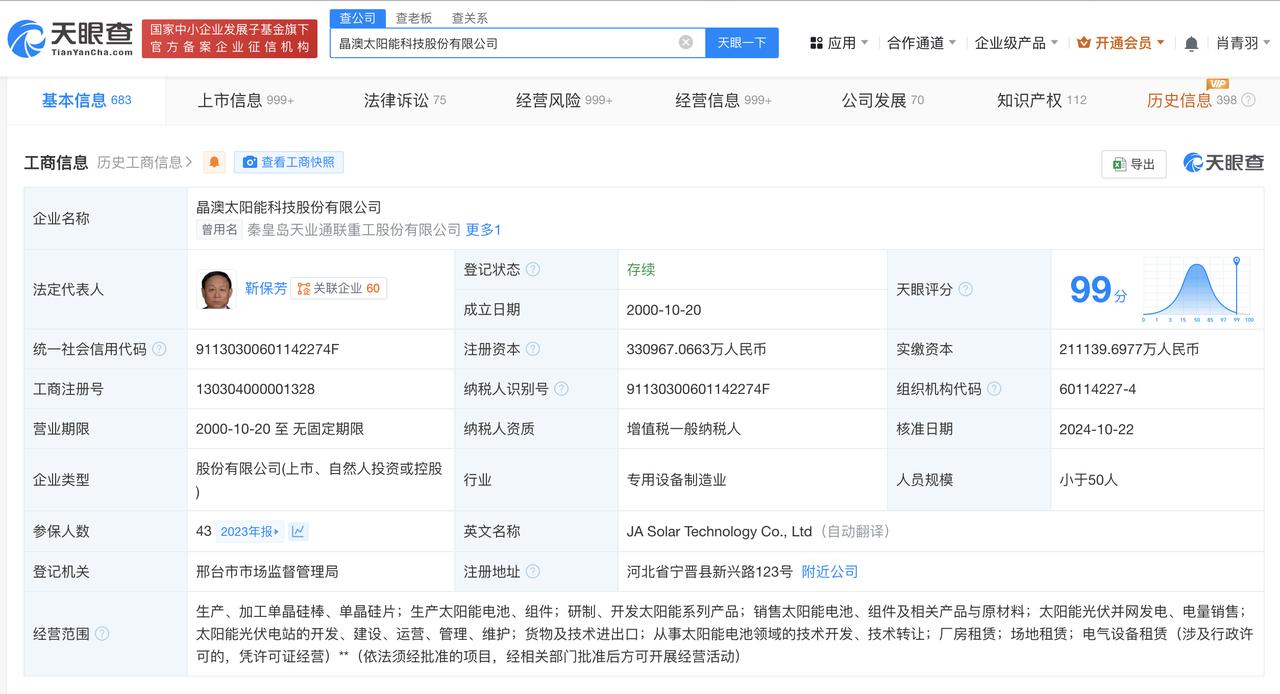
Task: Open the 公司发展 tab
Action: point(883,100)
